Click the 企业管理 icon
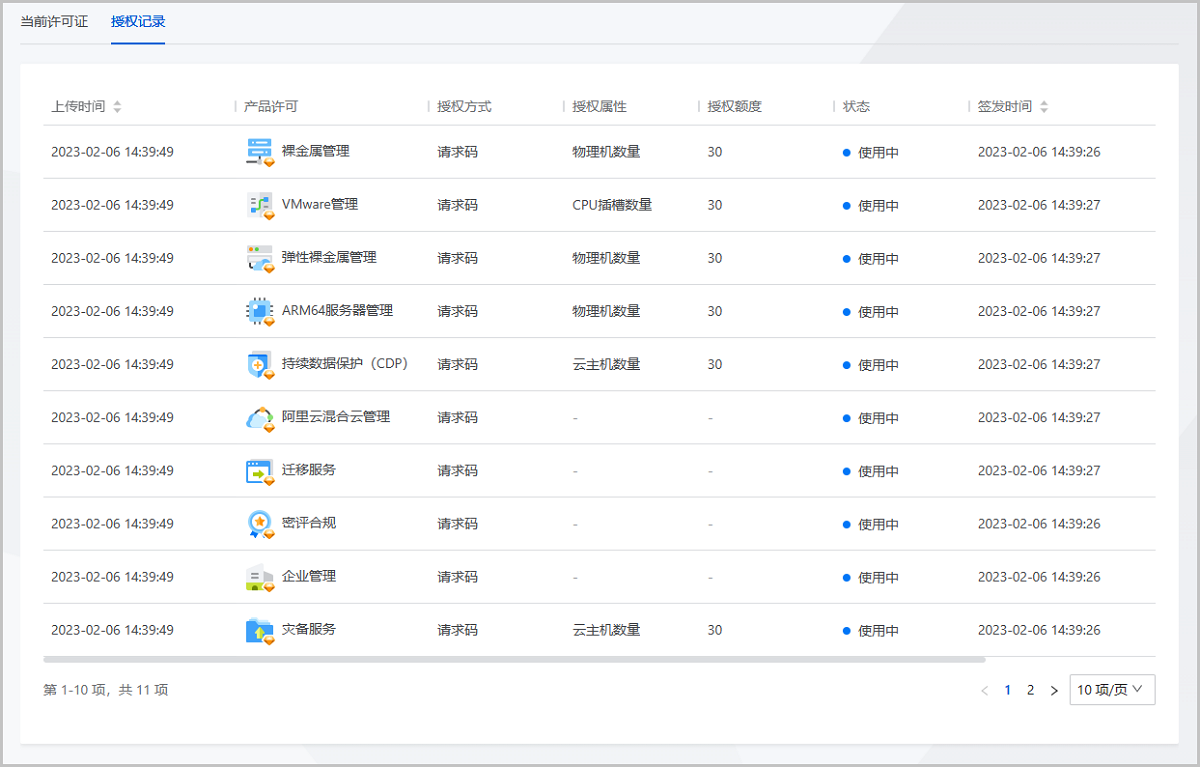The image size is (1200, 767). click(258, 577)
